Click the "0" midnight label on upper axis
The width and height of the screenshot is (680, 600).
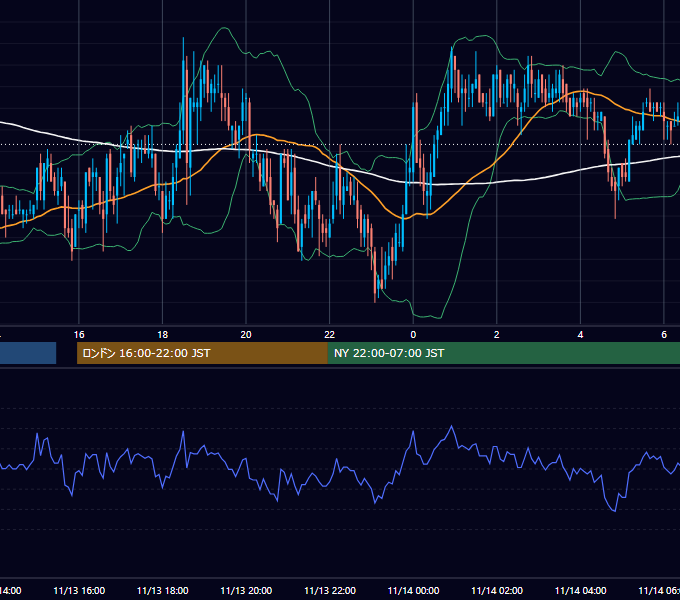coord(413,335)
